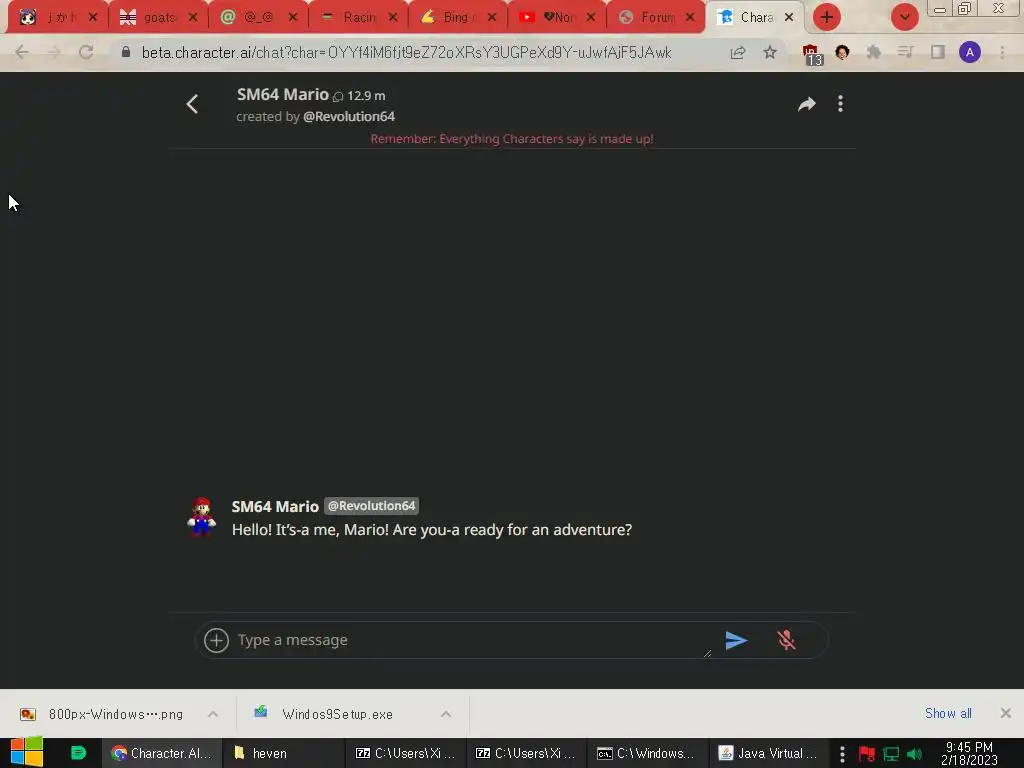Click the @Revolution64 badge beside Mario's message
Viewport: 1024px width, 768px height.
tap(372, 506)
